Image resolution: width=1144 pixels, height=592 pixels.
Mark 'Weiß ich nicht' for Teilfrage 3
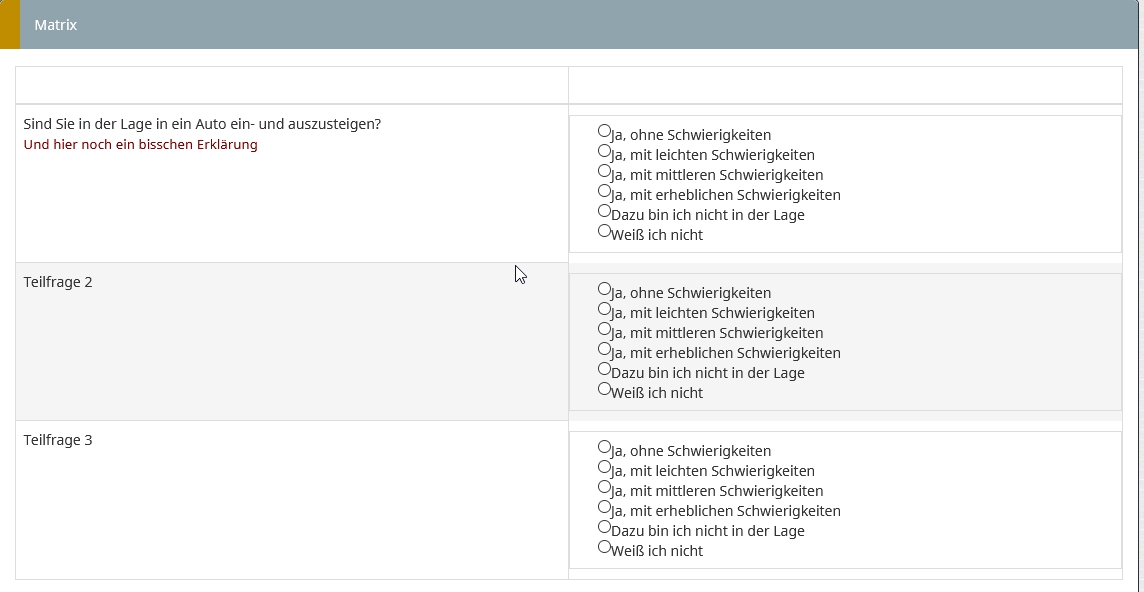[x=604, y=547]
